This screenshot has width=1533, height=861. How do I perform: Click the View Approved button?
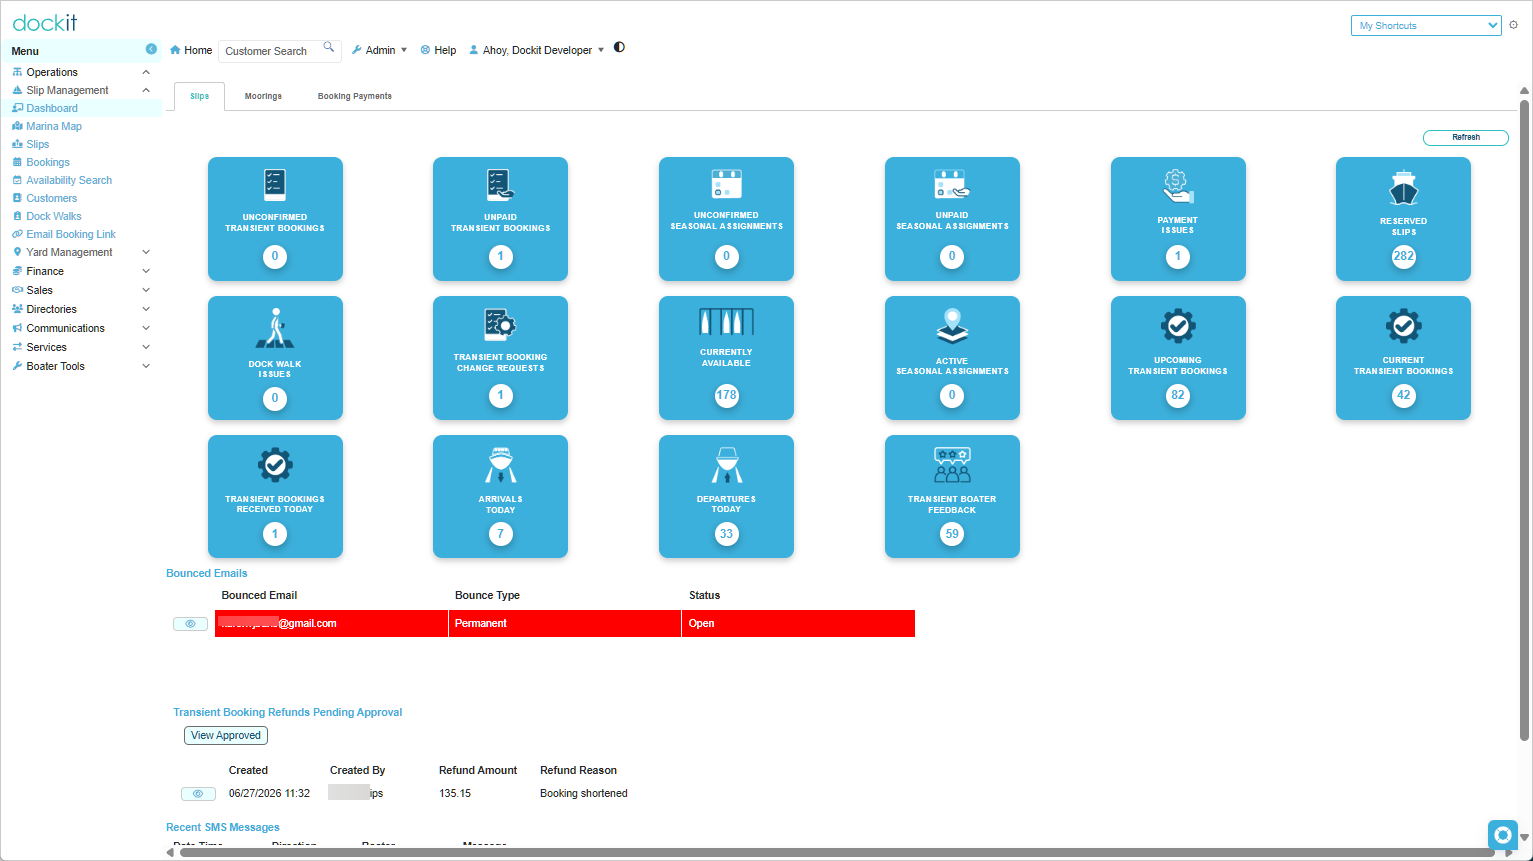coord(226,735)
